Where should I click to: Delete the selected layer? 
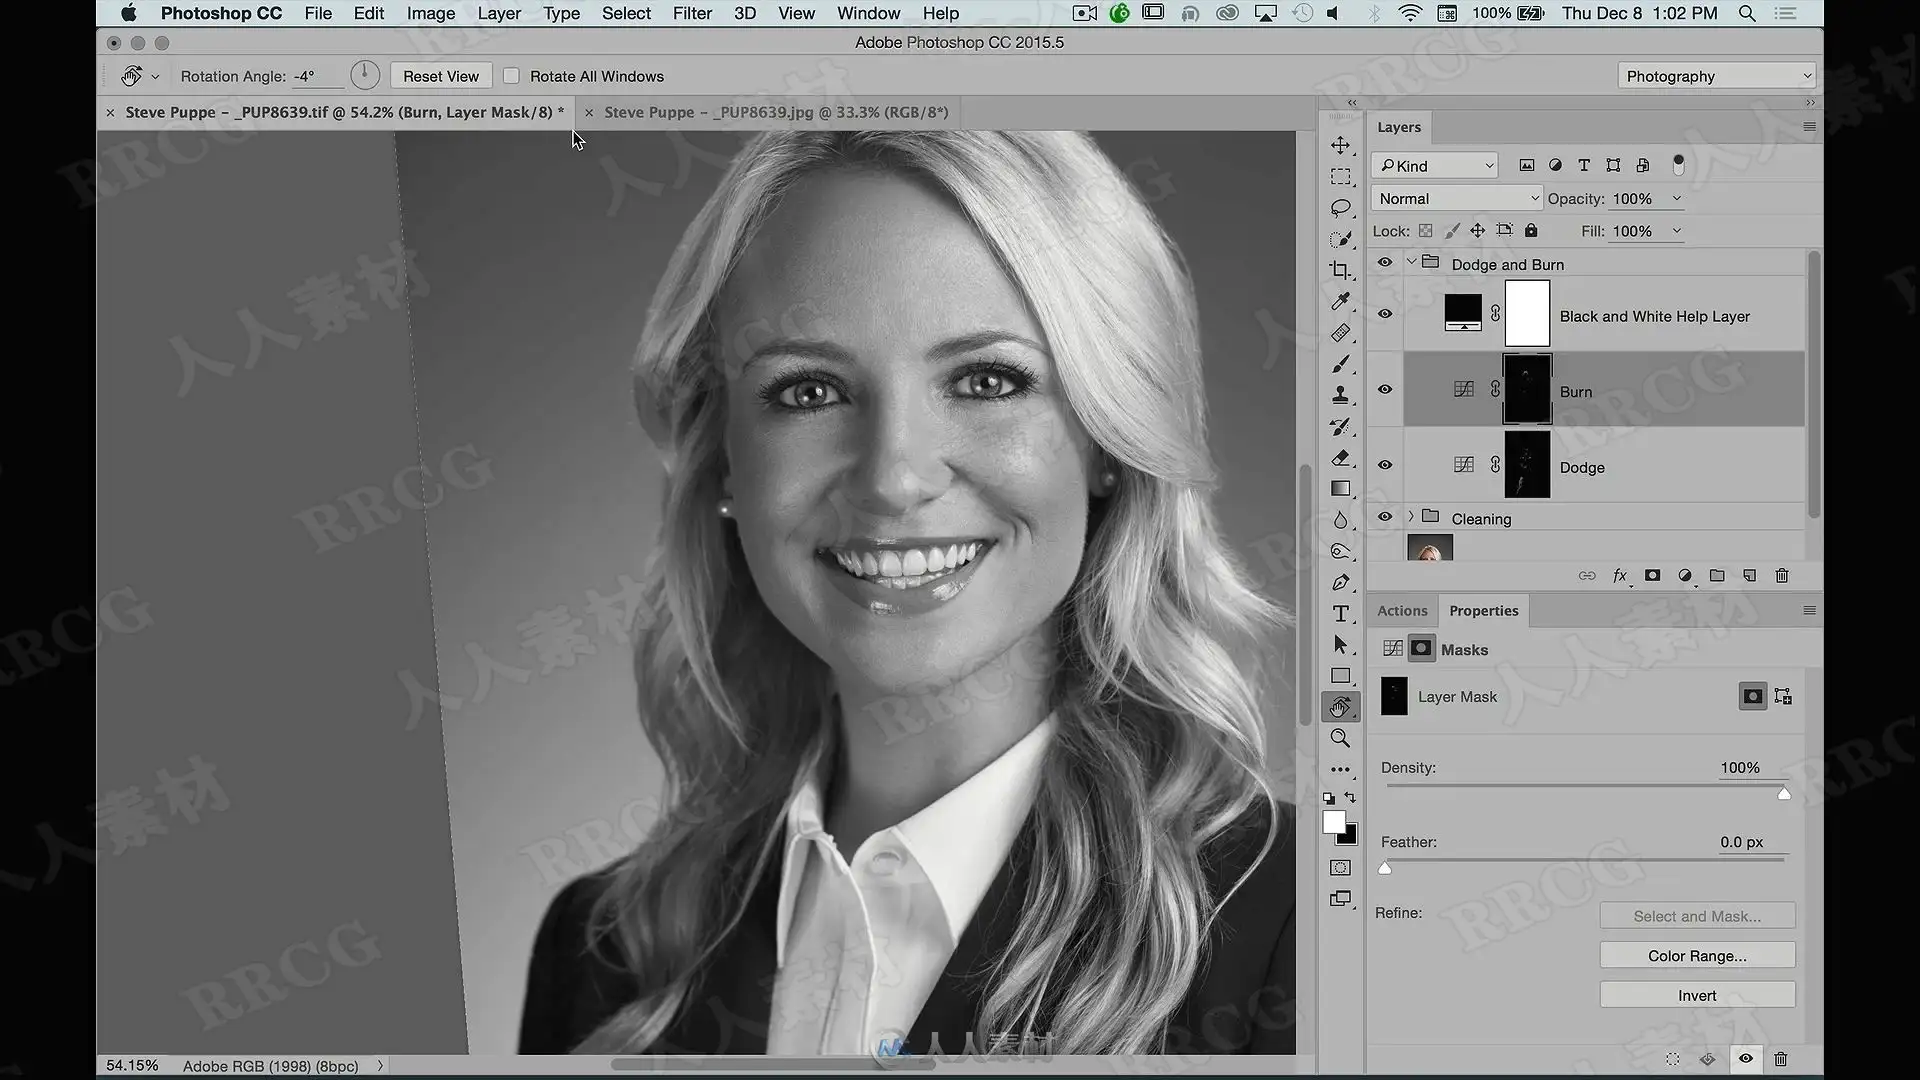[x=1781, y=575]
